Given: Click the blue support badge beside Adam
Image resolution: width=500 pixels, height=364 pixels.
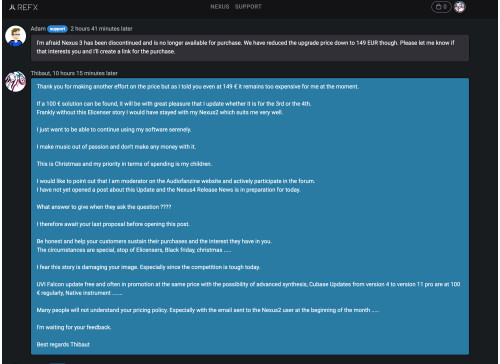Looking at the screenshot, I should tap(57, 29).
